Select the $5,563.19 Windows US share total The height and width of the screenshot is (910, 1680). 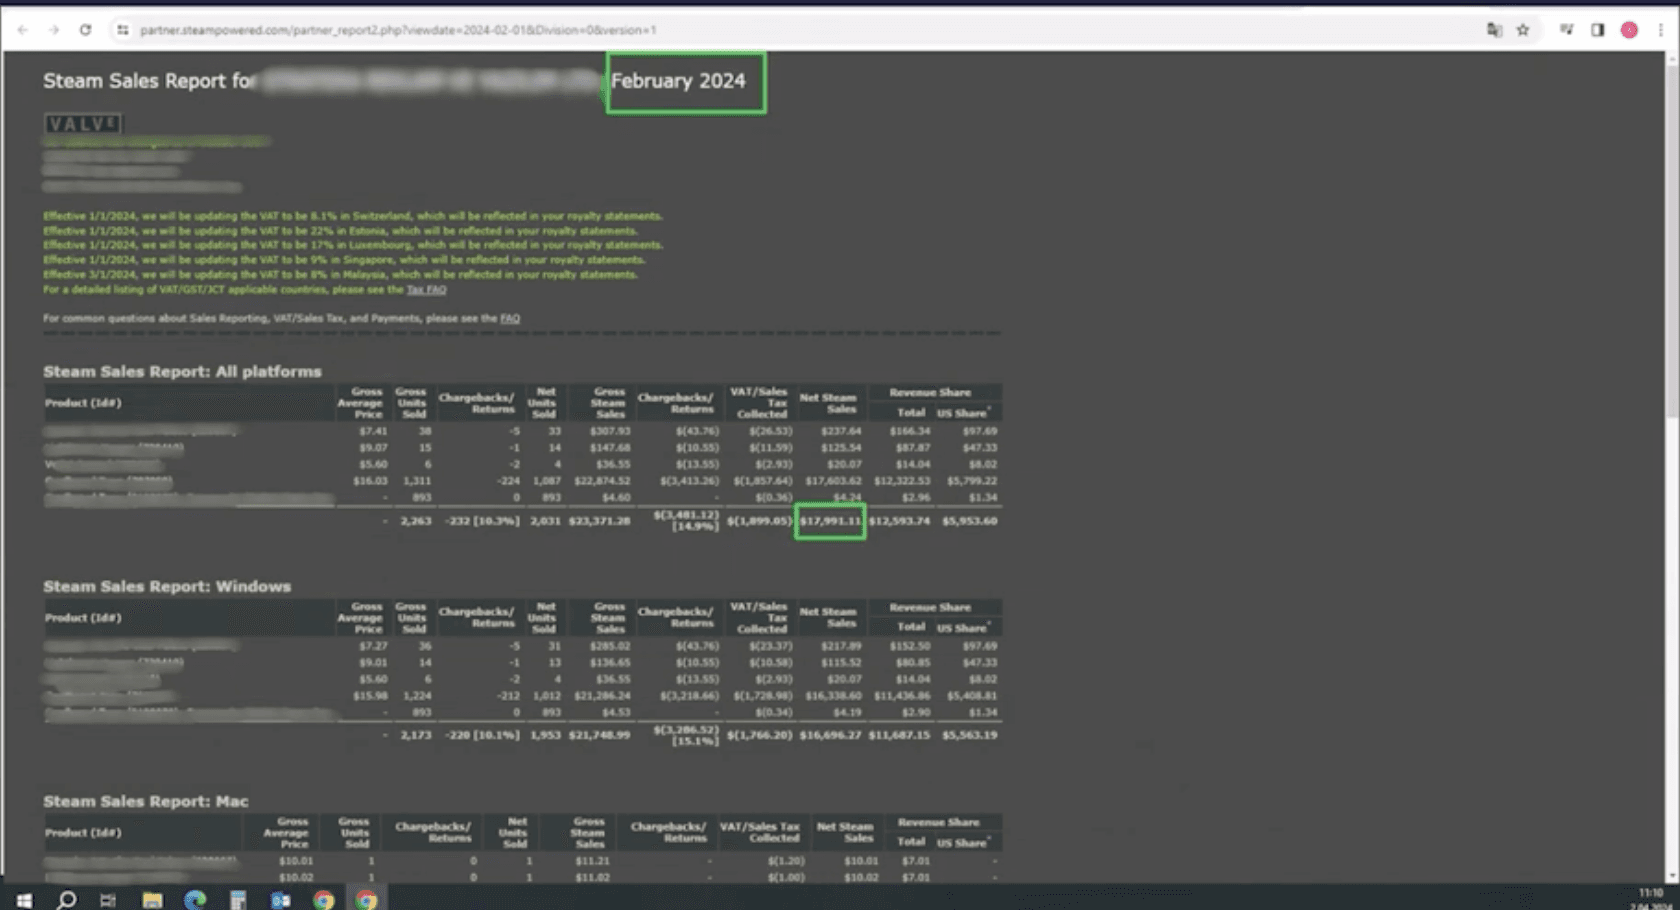[x=969, y=735]
